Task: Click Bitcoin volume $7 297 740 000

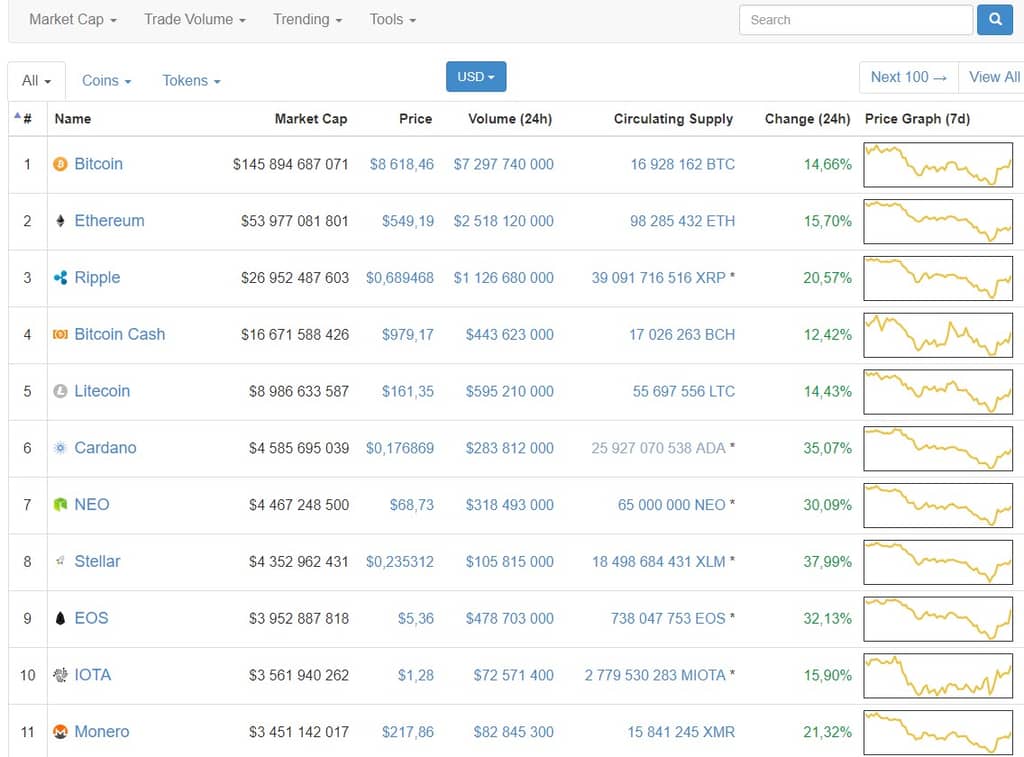Action: click(504, 165)
